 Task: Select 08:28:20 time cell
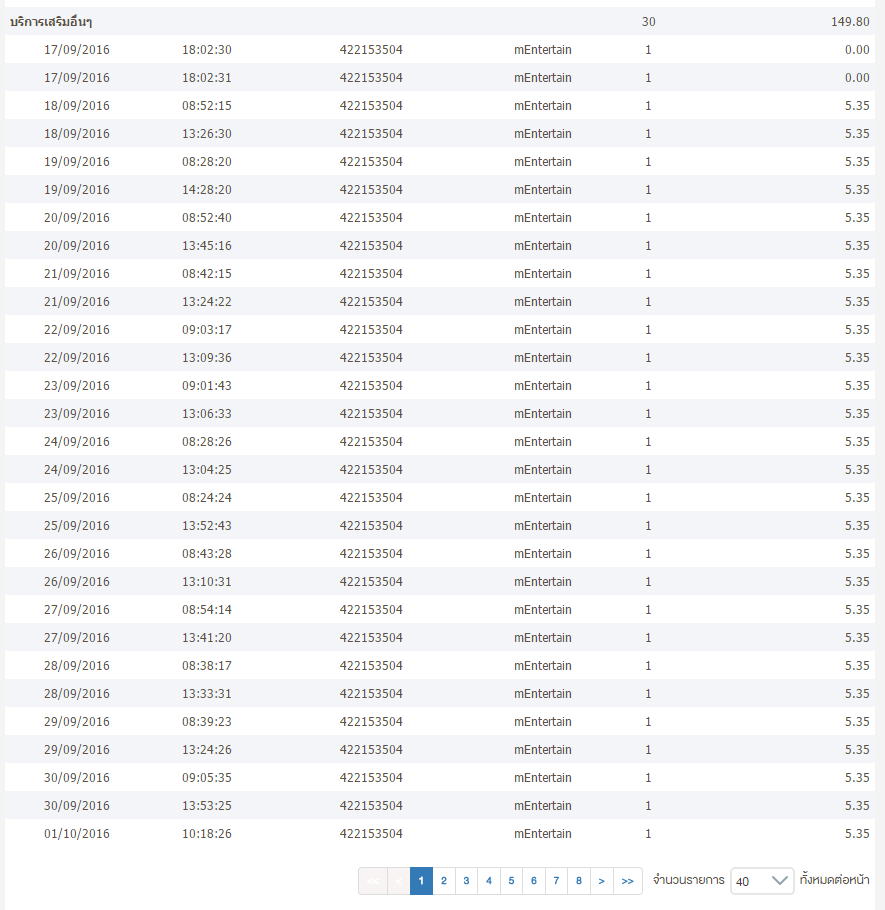[207, 162]
